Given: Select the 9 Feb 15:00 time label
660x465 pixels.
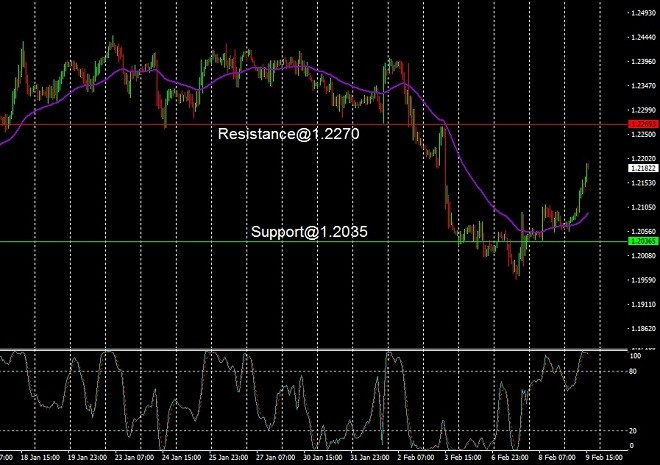Looking at the screenshot, I should click(604, 458).
